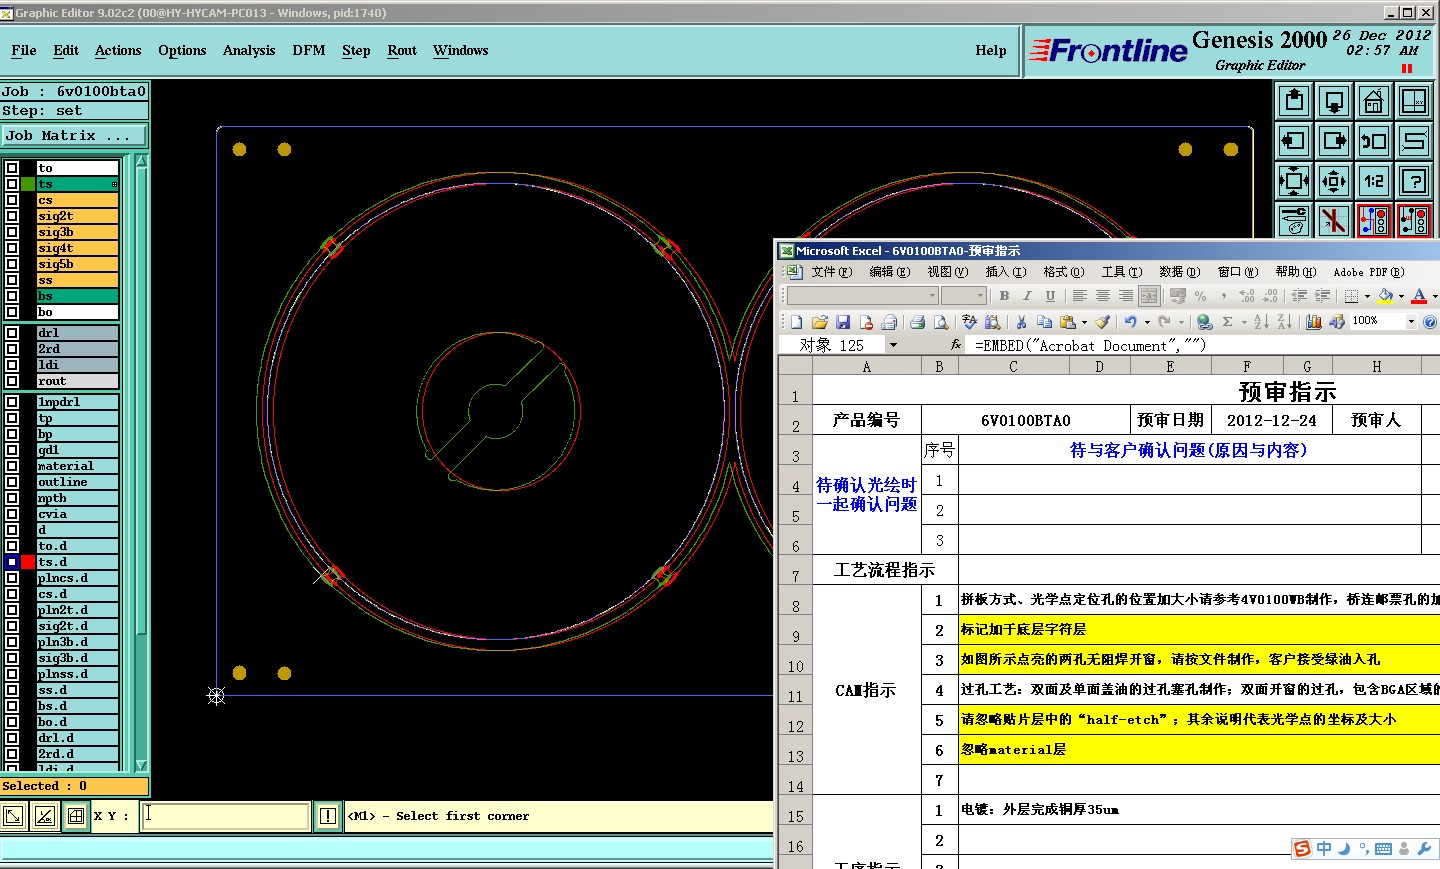This screenshot has height=869, width=1440.
Task: Click the wrench and palette settings icon
Action: pyautogui.click(x=1294, y=221)
